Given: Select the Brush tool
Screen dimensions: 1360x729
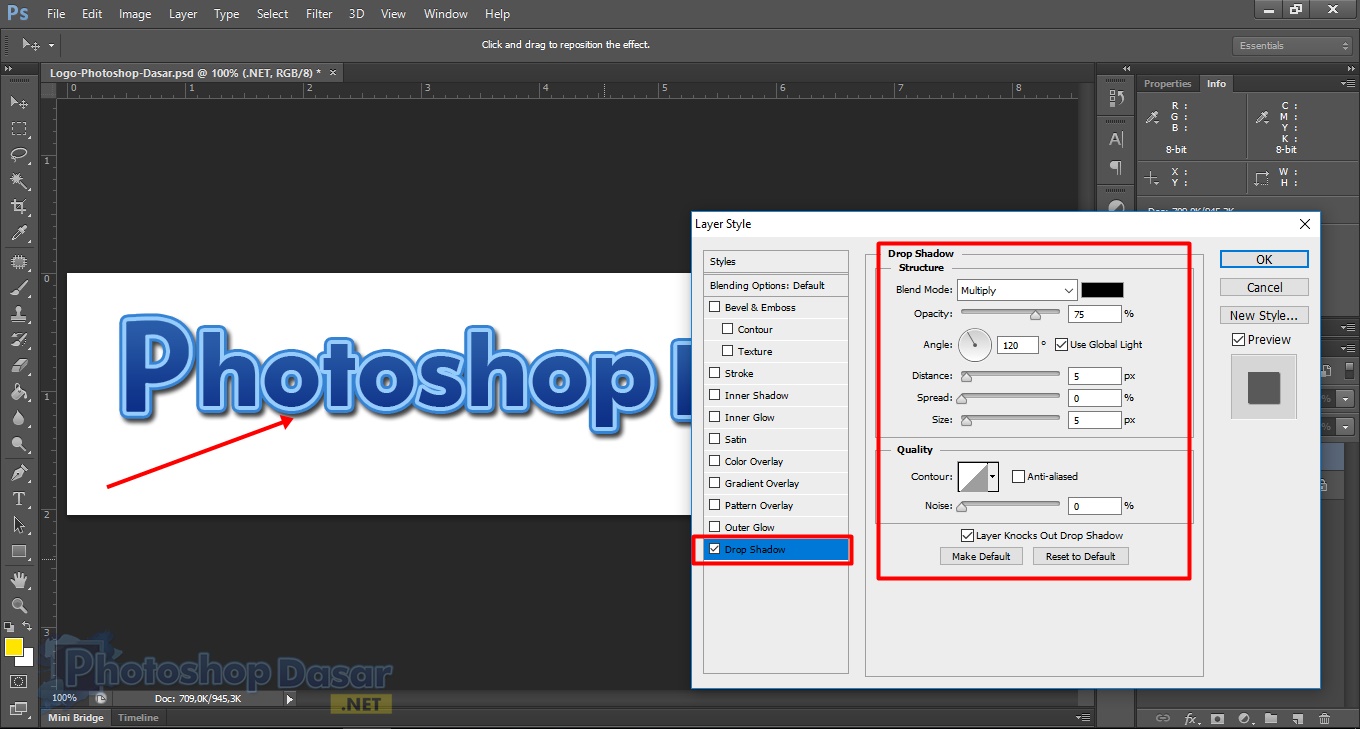Looking at the screenshot, I should click(x=19, y=288).
